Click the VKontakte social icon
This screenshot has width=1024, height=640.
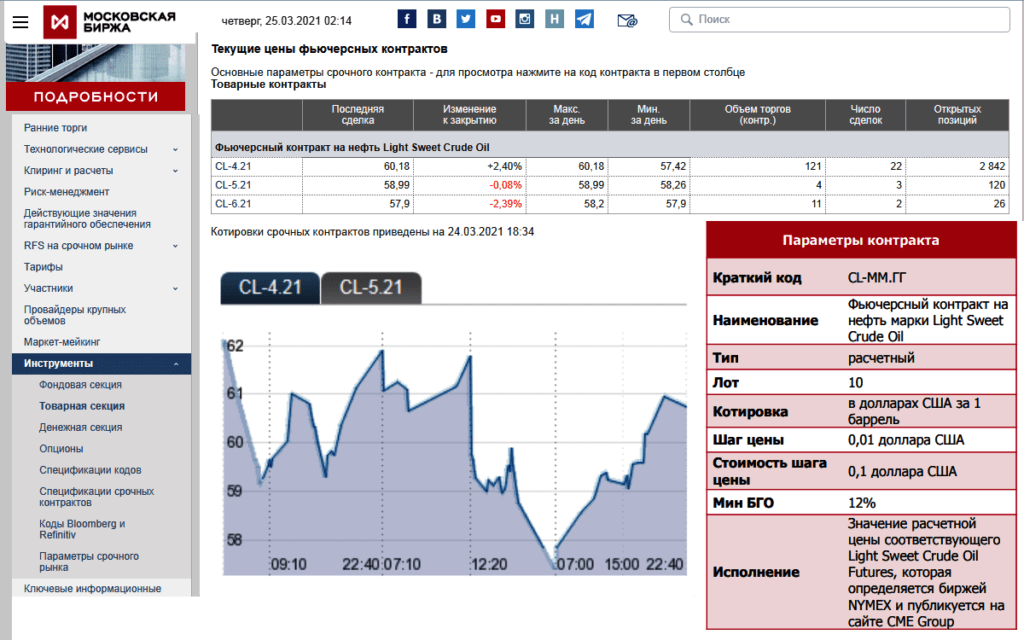point(436,18)
